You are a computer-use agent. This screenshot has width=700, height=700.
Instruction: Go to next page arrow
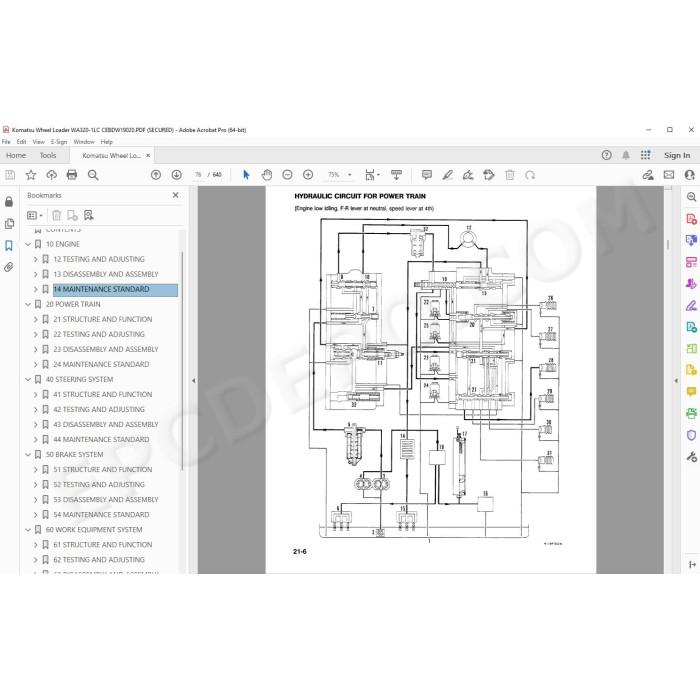tap(176, 175)
